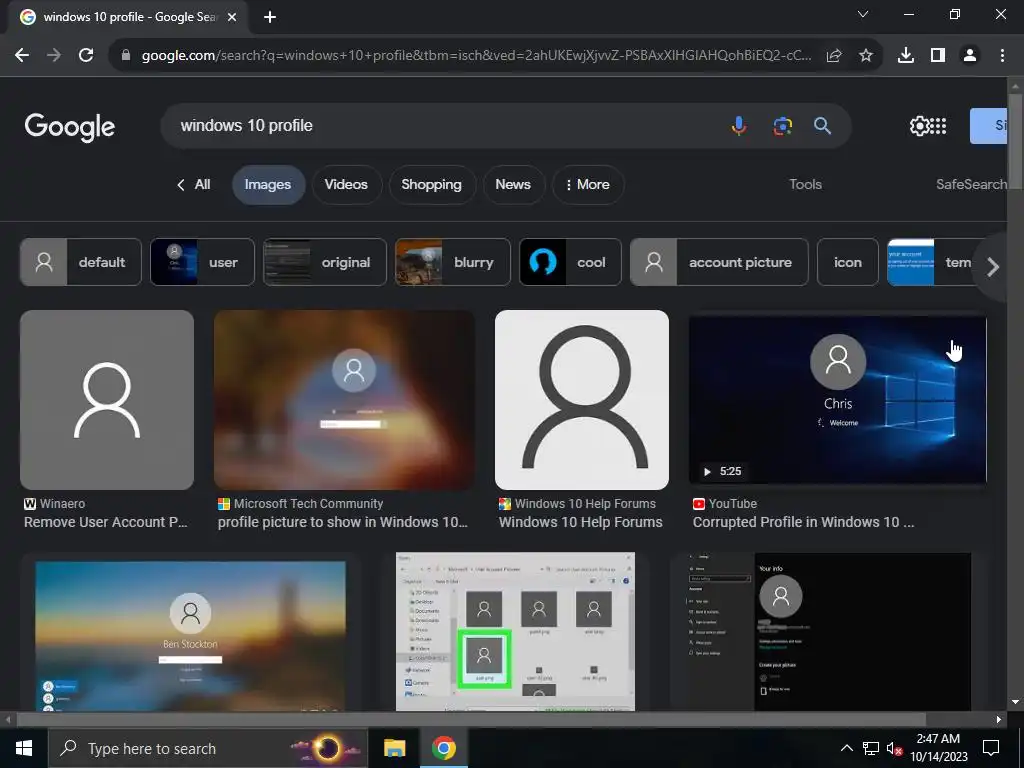Click the eclipse search highlight icon
1024x768 pixels.
point(327,748)
